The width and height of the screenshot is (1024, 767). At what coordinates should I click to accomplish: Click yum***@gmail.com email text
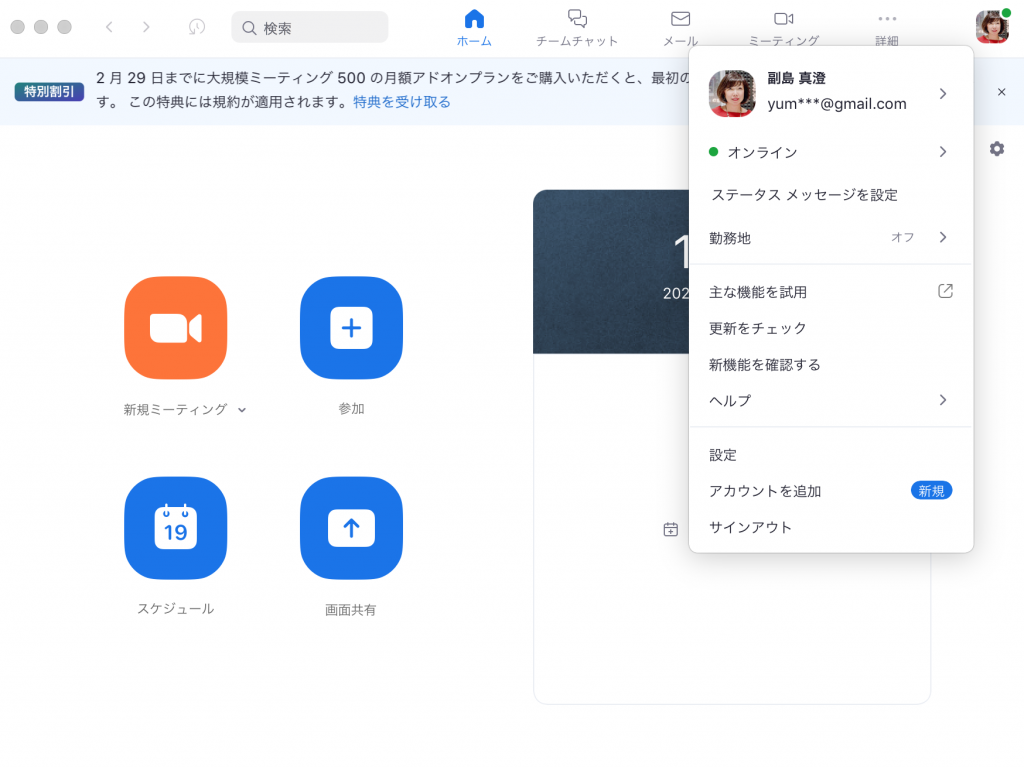[837, 104]
